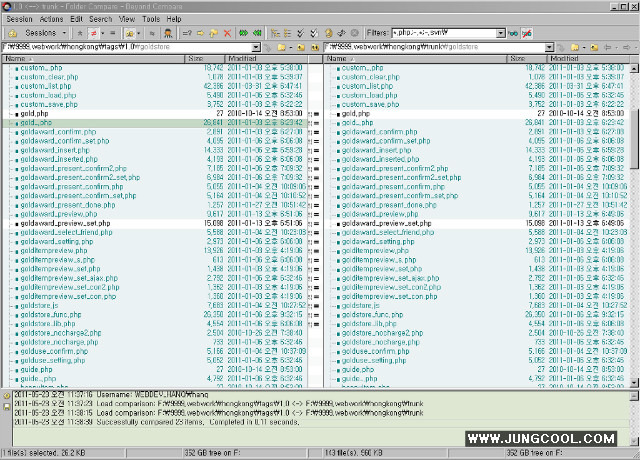Toggle the Suppress Filters crossed glasses icon
The height and width of the screenshot is (460, 640).
pyautogui.click(x=527, y=33)
